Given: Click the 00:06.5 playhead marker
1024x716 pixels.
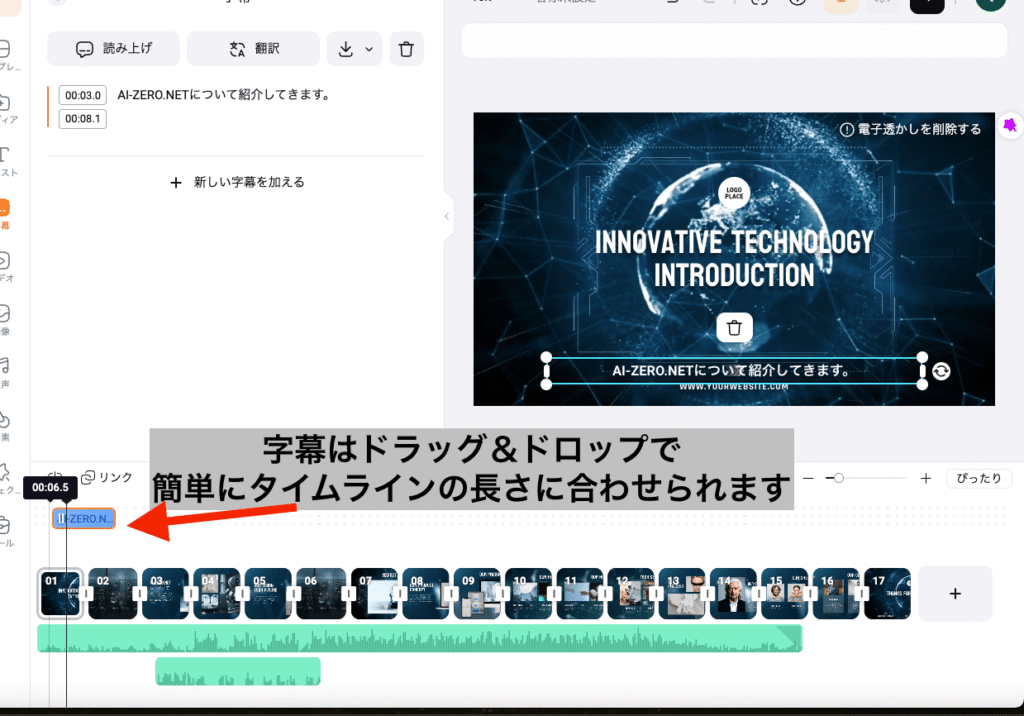Looking at the screenshot, I should pos(50,487).
